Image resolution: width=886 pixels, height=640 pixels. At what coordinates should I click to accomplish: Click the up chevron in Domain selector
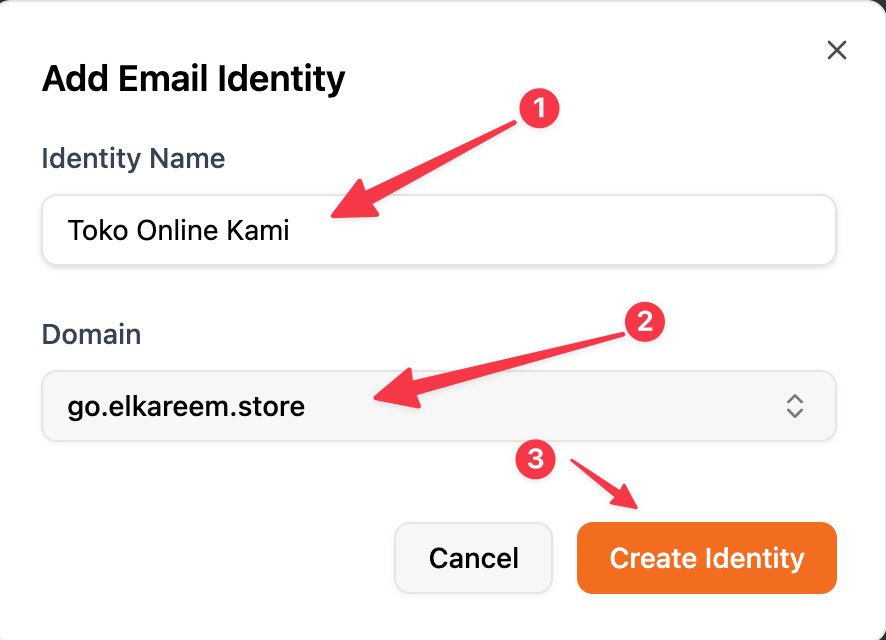(795, 398)
